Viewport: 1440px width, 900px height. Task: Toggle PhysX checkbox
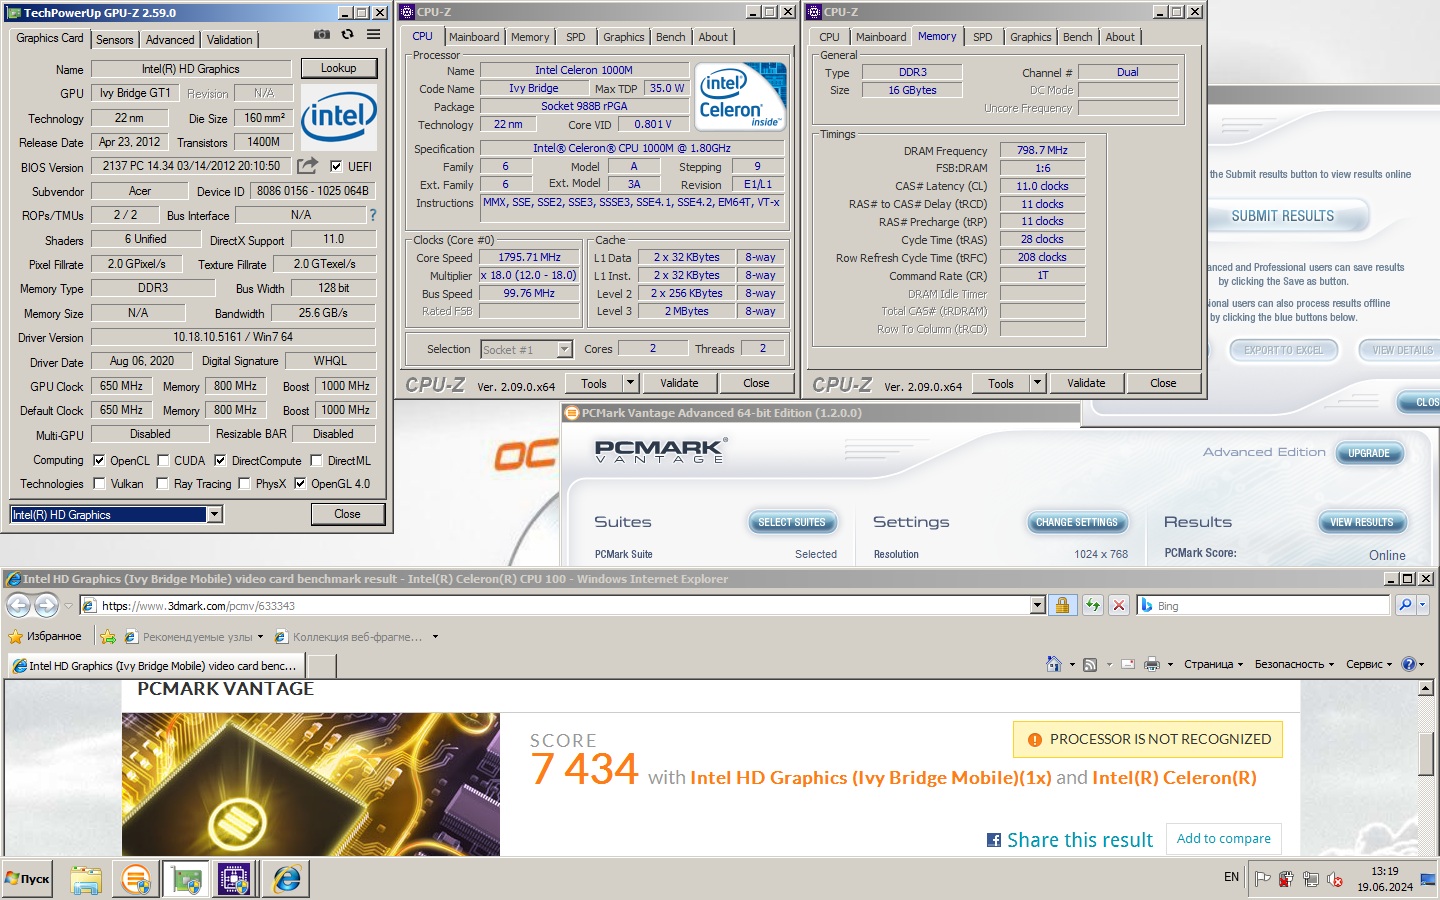coord(244,484)
